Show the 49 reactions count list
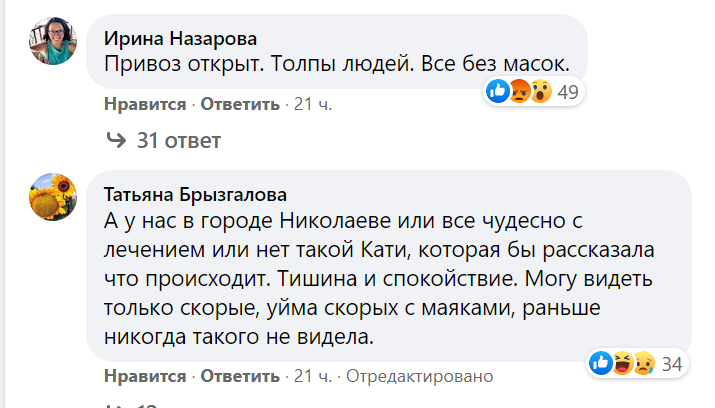This screenshot has width=715, height=408. (568, 93)
